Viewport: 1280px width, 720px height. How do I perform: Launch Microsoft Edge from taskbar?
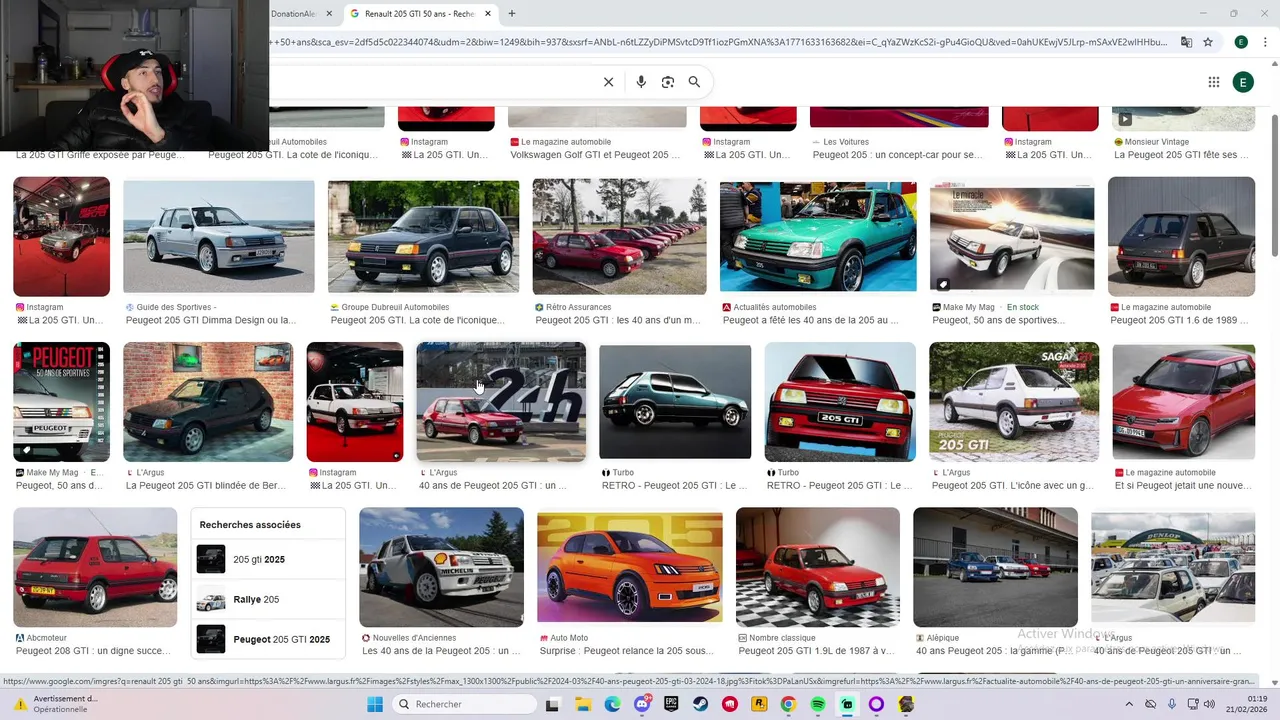coord(612,704)
